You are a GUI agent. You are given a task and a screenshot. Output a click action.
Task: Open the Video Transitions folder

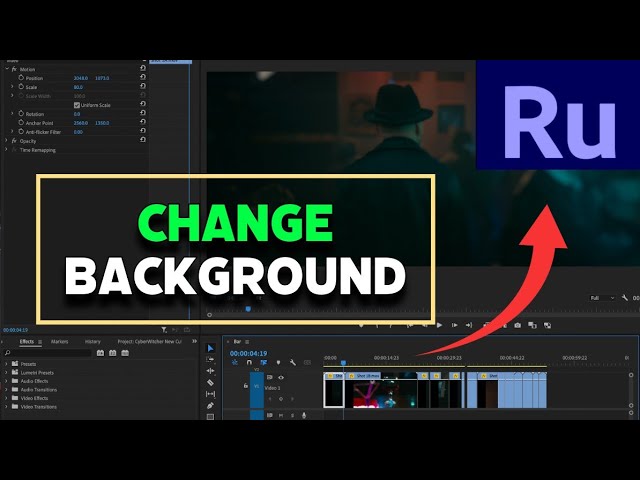[7, 407]
